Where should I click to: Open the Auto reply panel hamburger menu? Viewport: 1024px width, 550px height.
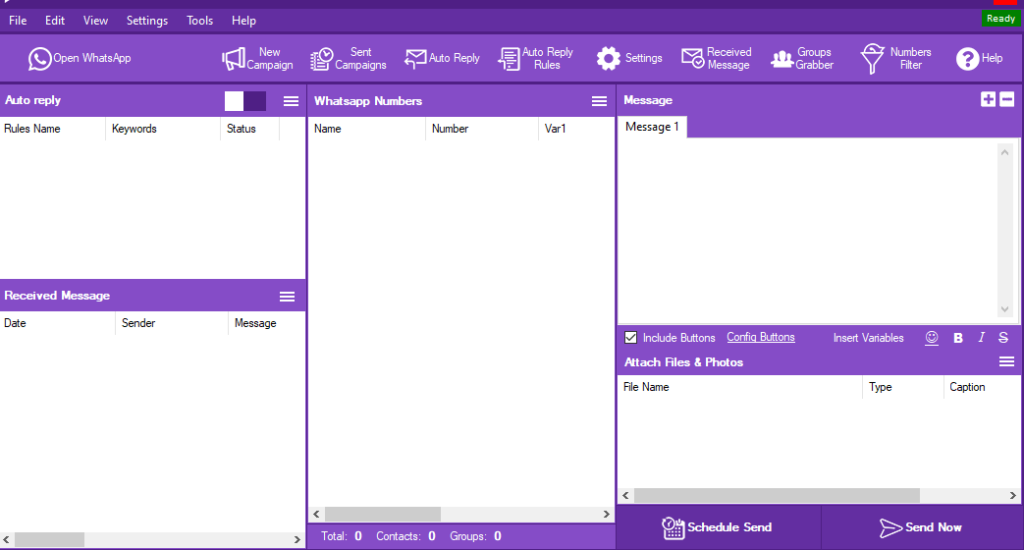coord(291,101)
